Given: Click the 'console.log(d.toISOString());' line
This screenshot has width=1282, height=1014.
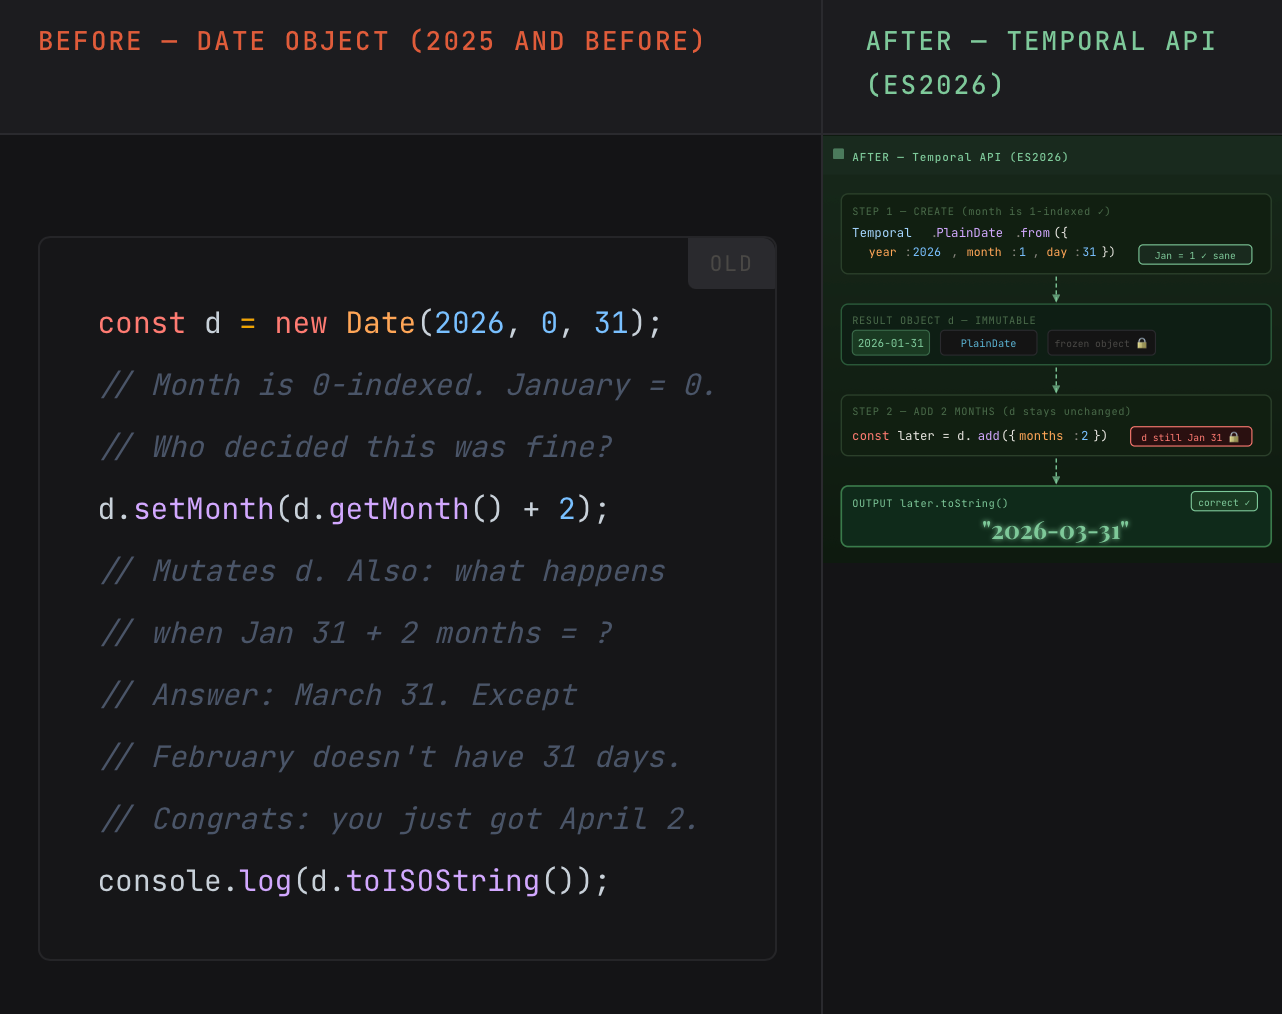Looking at the screenshot, I should click(x=354, y=881).
